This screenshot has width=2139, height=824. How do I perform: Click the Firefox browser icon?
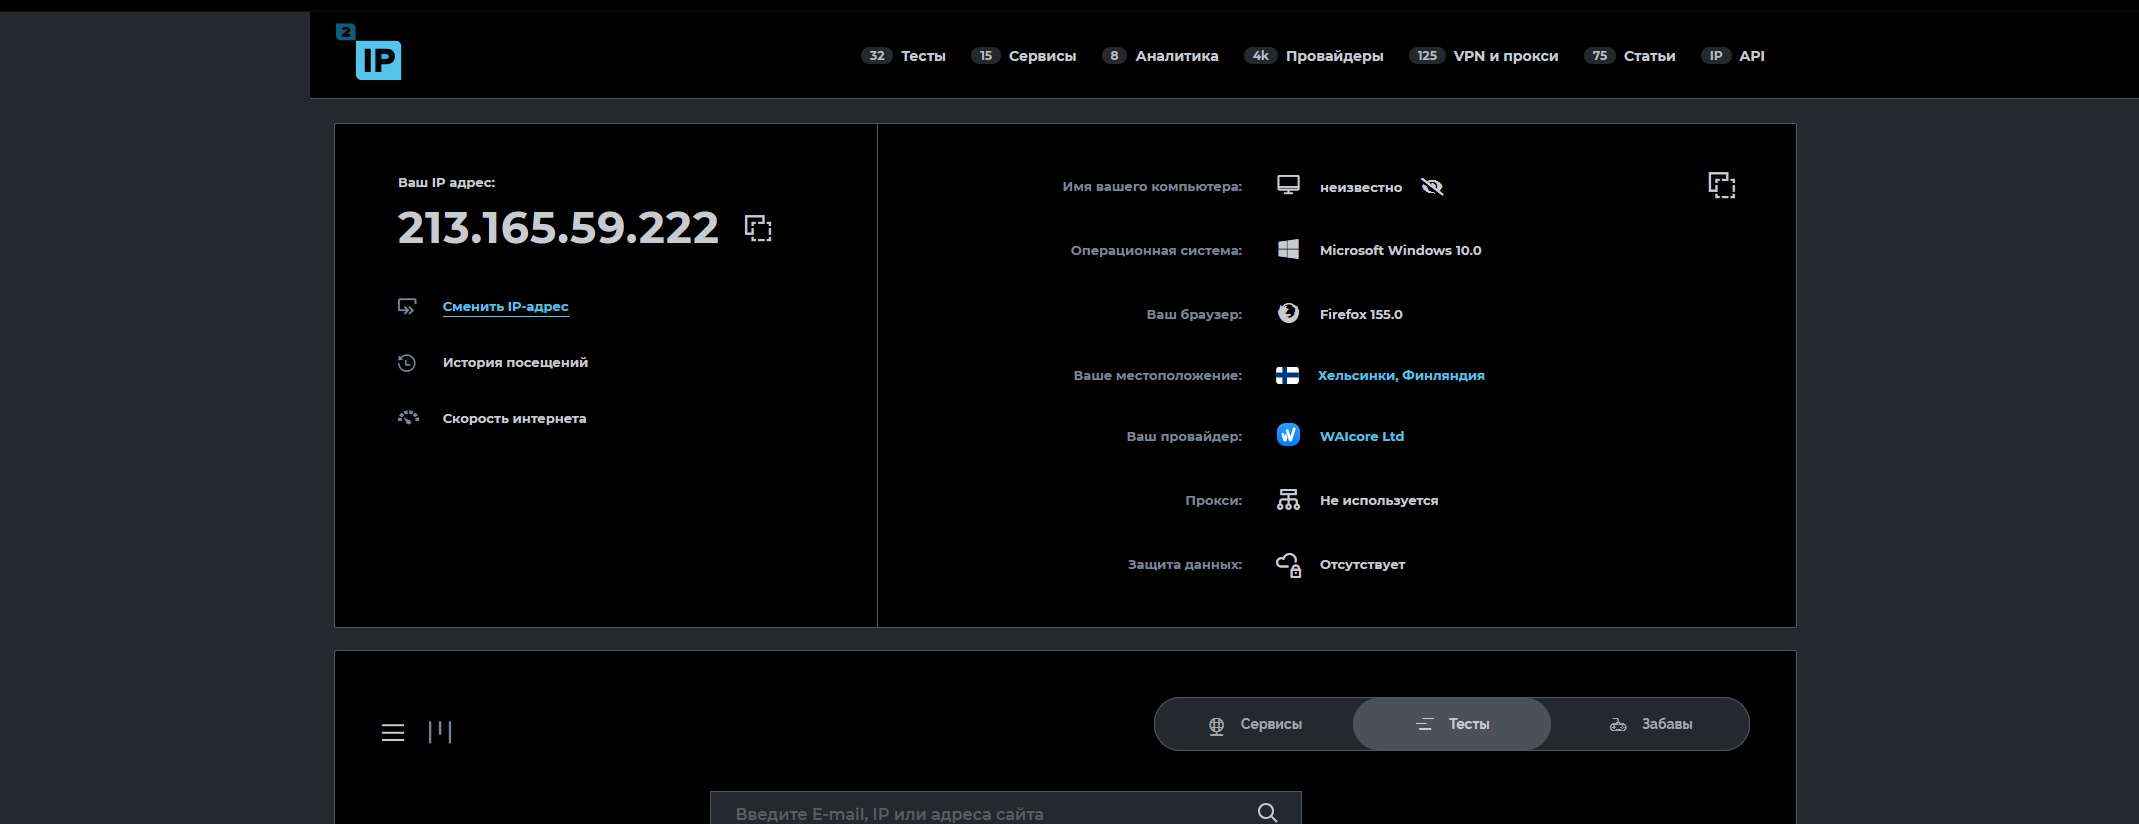[1288, 313]
